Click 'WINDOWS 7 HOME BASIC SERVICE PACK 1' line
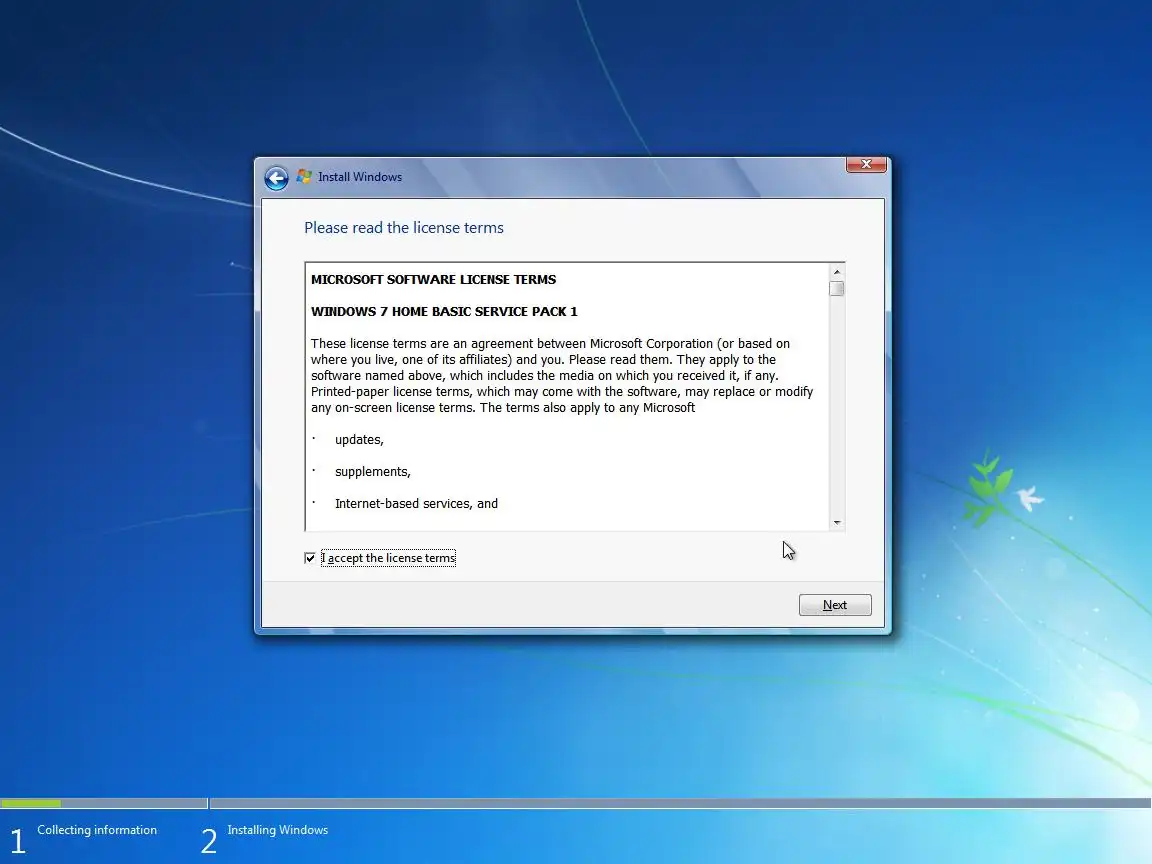The width and height of the screenshot is (1152, 864). (x=444, y=312)
